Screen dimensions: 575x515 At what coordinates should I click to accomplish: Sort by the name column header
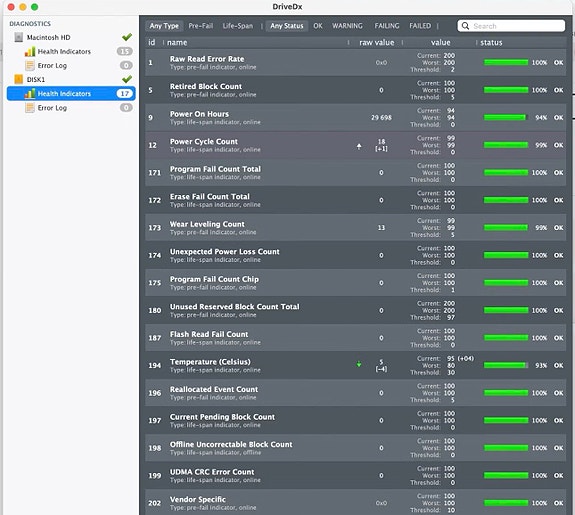click(177, 43)
